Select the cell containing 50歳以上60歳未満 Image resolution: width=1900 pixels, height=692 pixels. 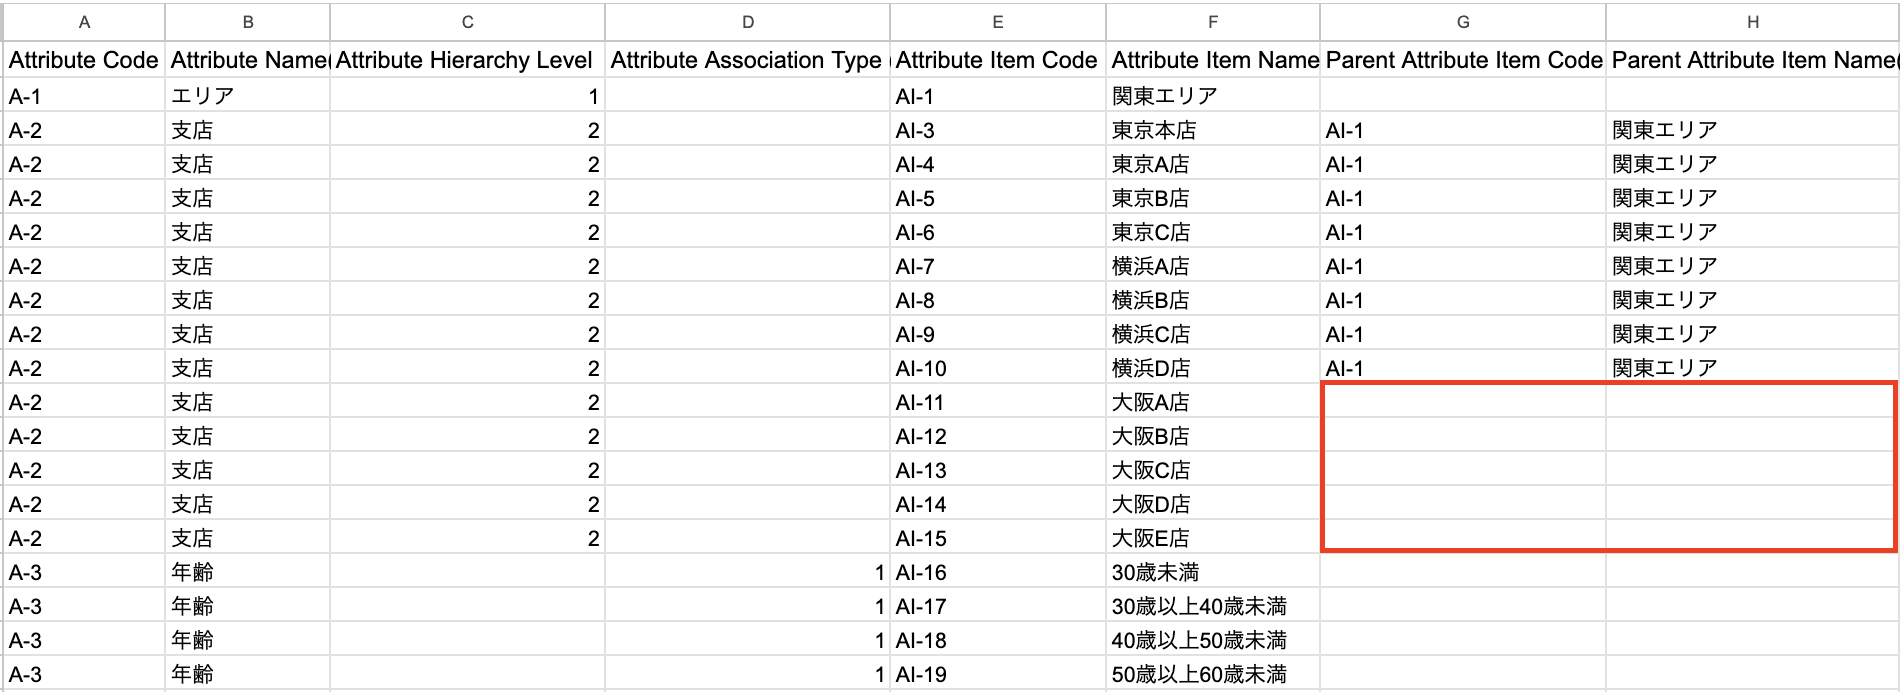(x=1212, y=673)
